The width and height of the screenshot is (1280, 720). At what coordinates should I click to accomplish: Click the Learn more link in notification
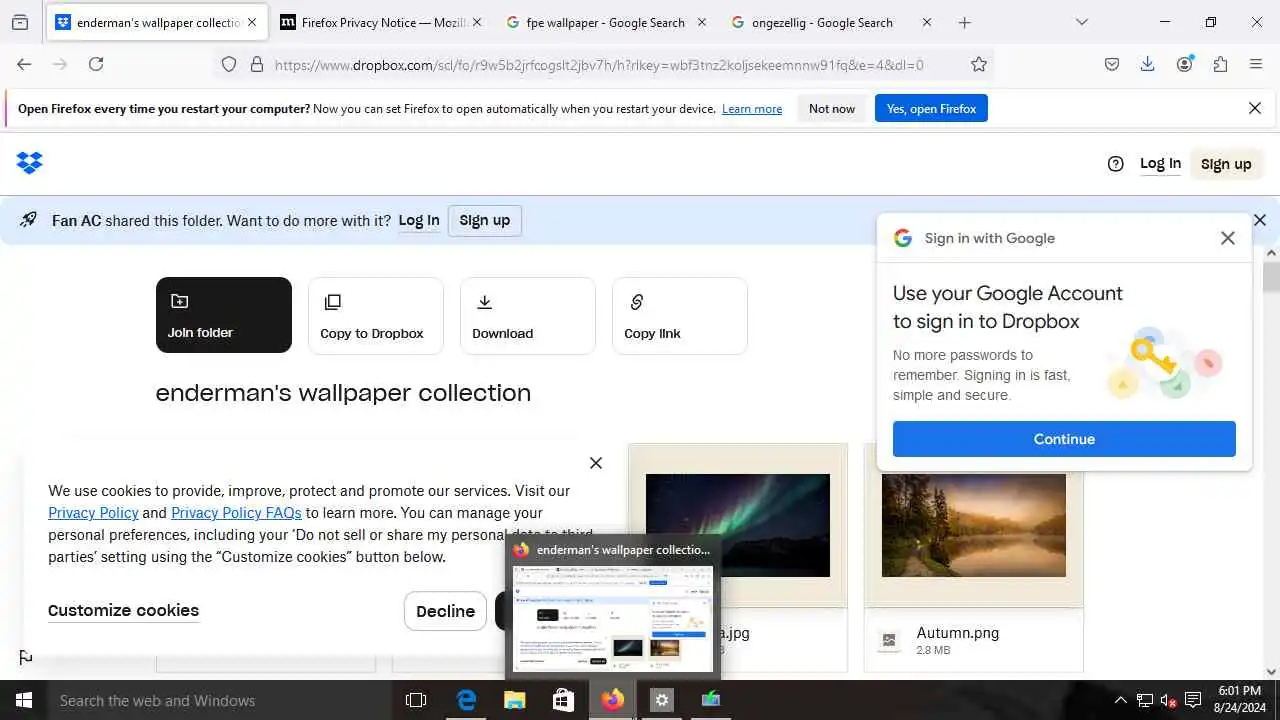pos(752,109)
